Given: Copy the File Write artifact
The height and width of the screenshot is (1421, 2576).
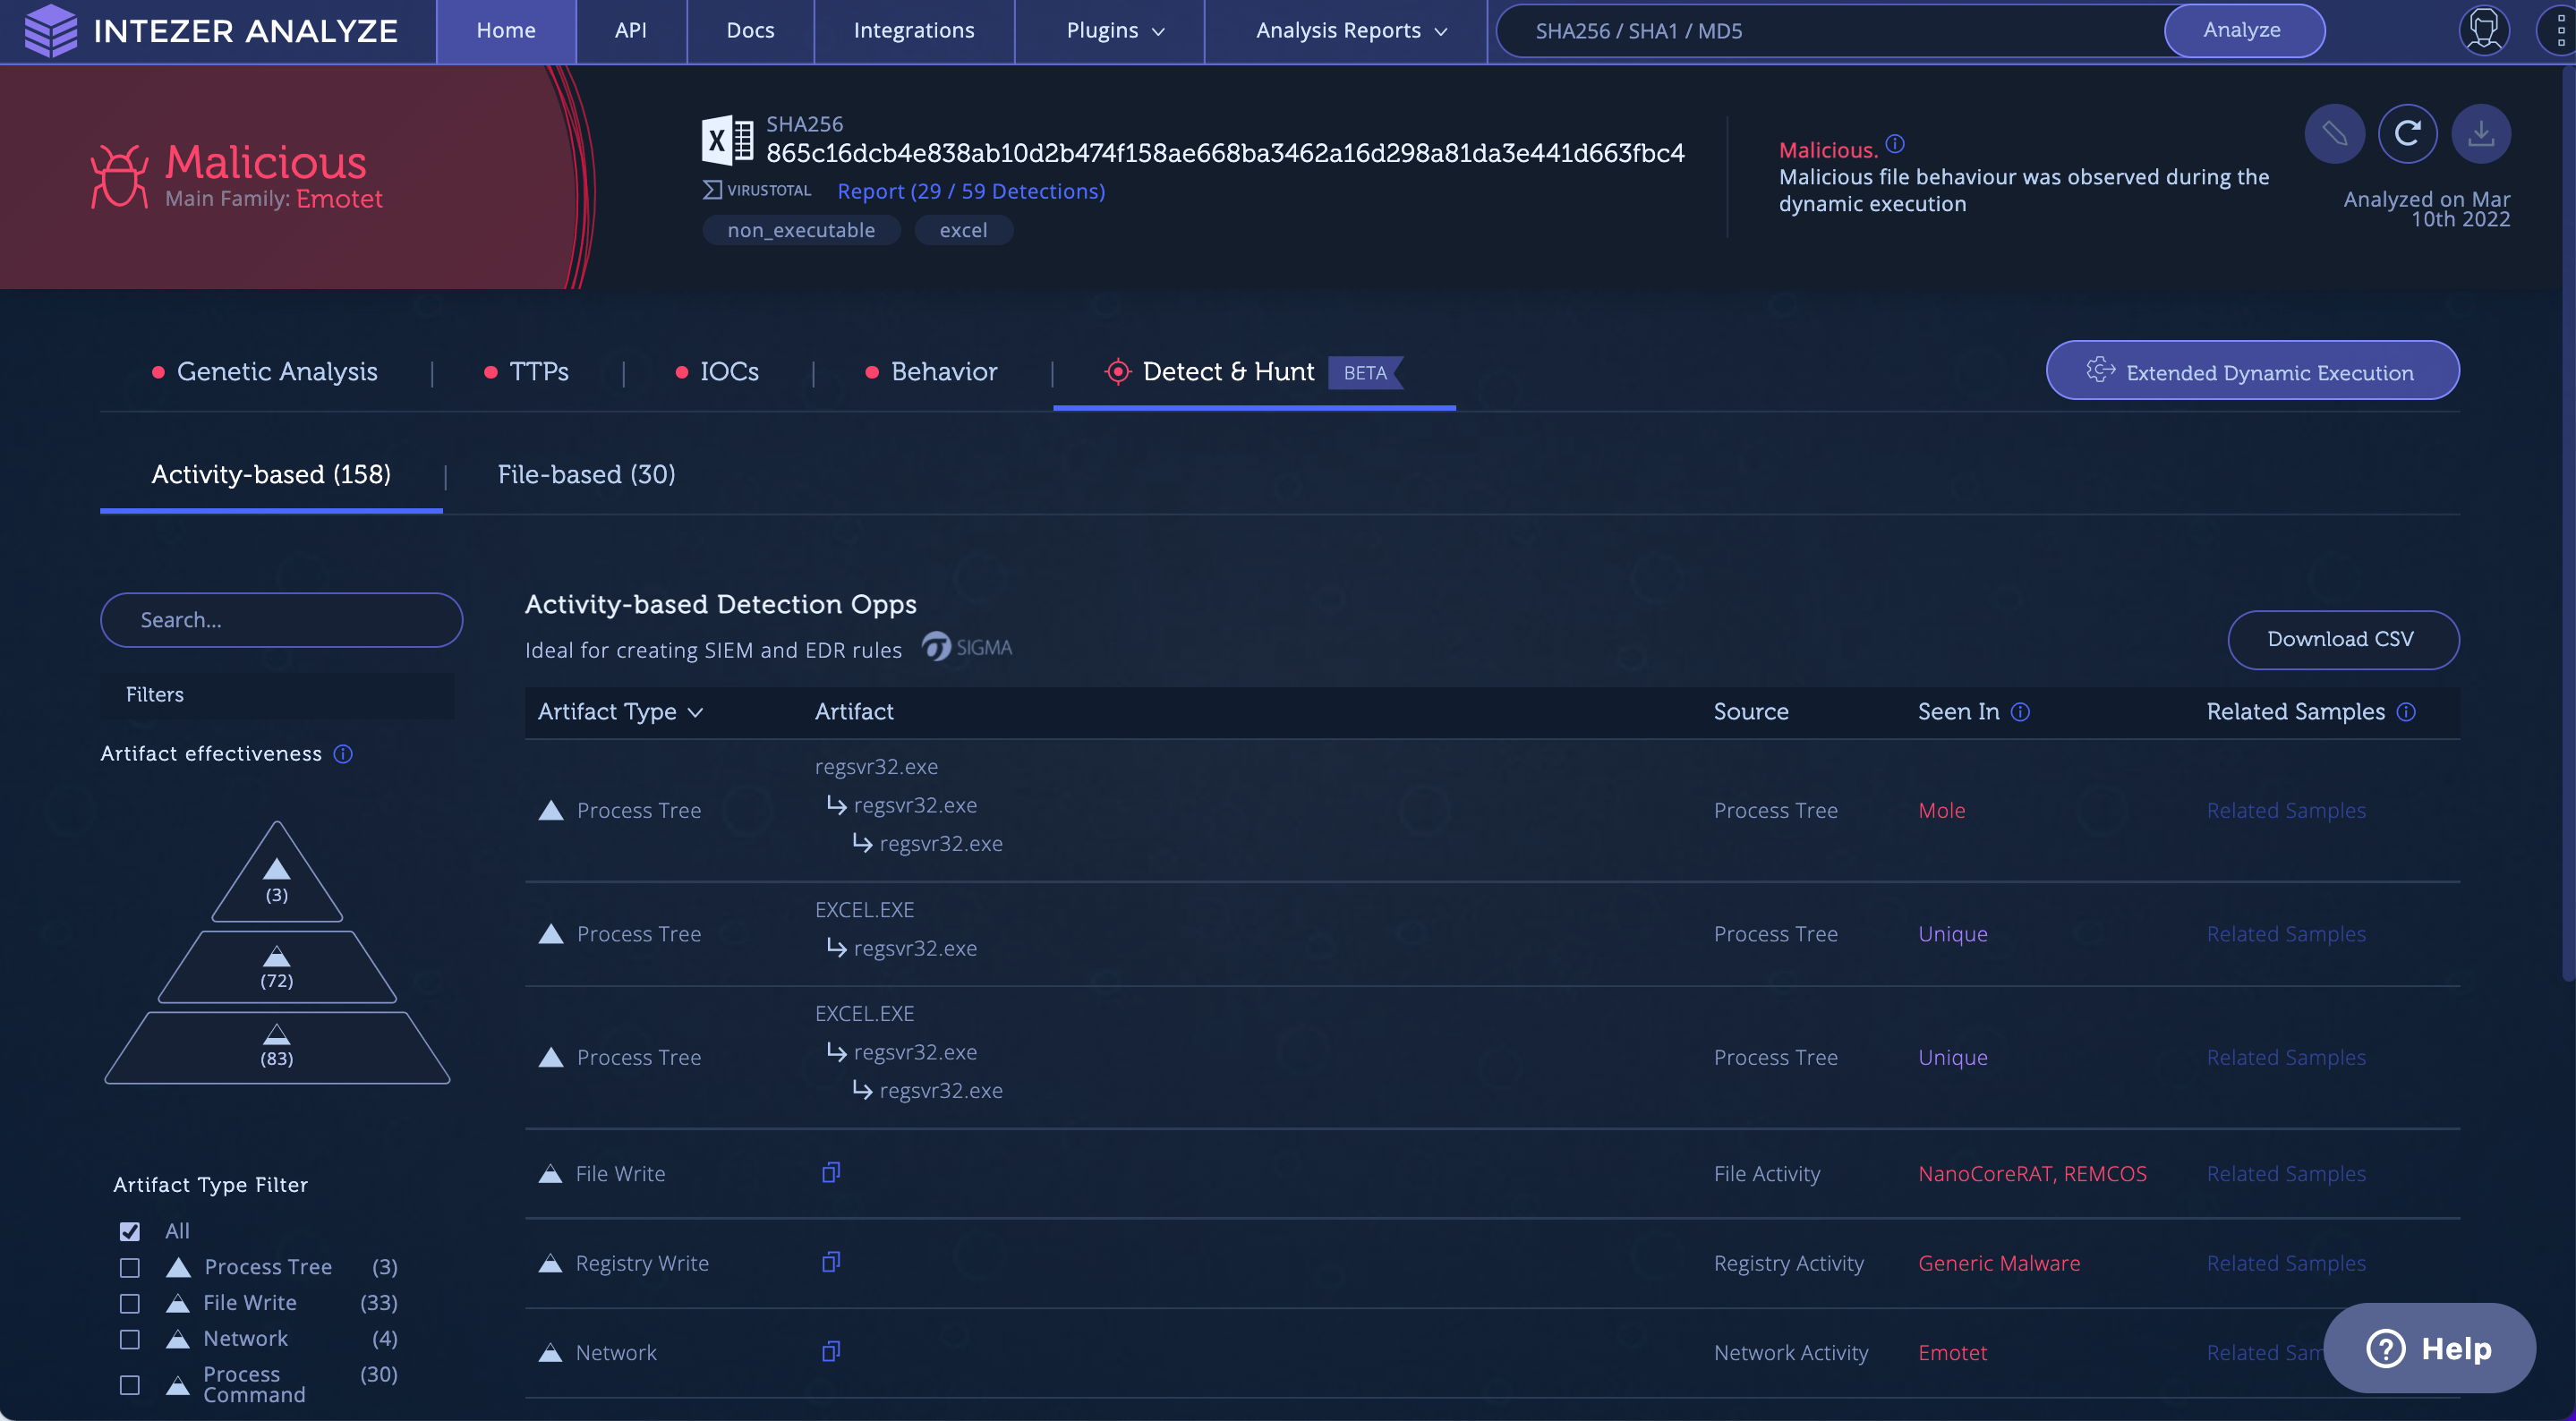Looking at the screenshot, I should click(831, 1172).
